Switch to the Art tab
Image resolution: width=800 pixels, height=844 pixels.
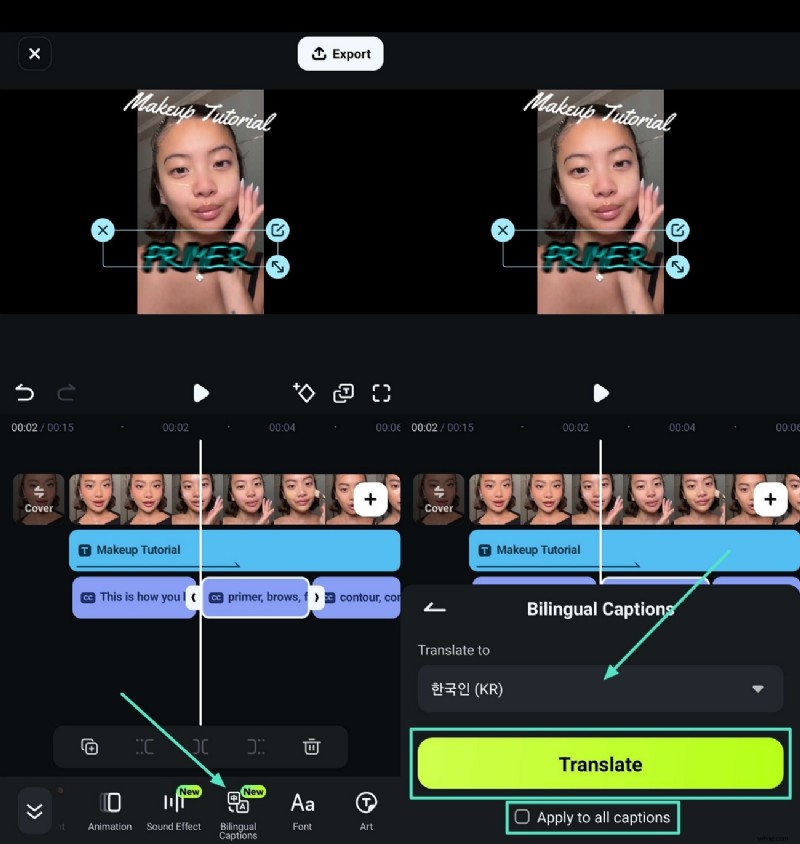tap(366, 810)
